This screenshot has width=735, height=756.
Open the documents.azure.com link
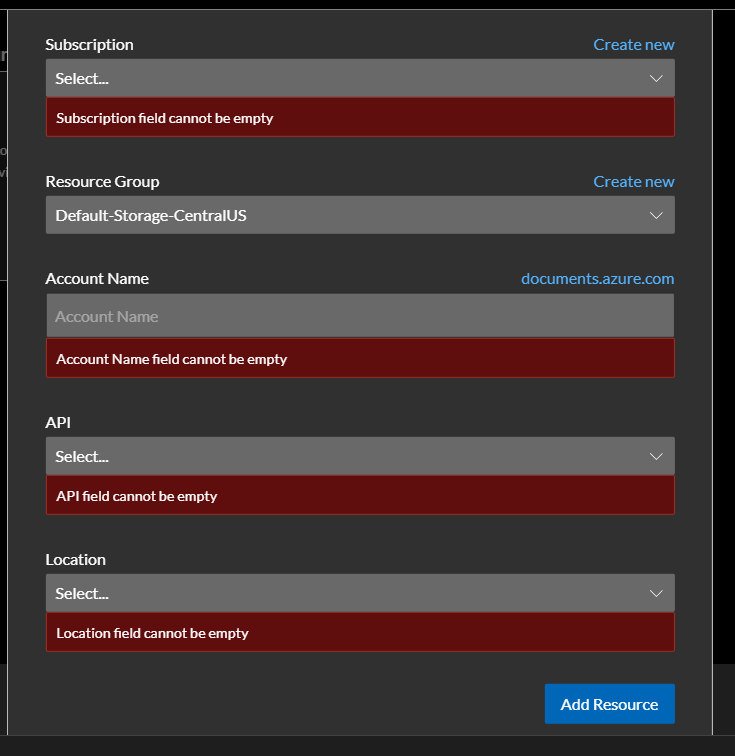tap(598, 279)
